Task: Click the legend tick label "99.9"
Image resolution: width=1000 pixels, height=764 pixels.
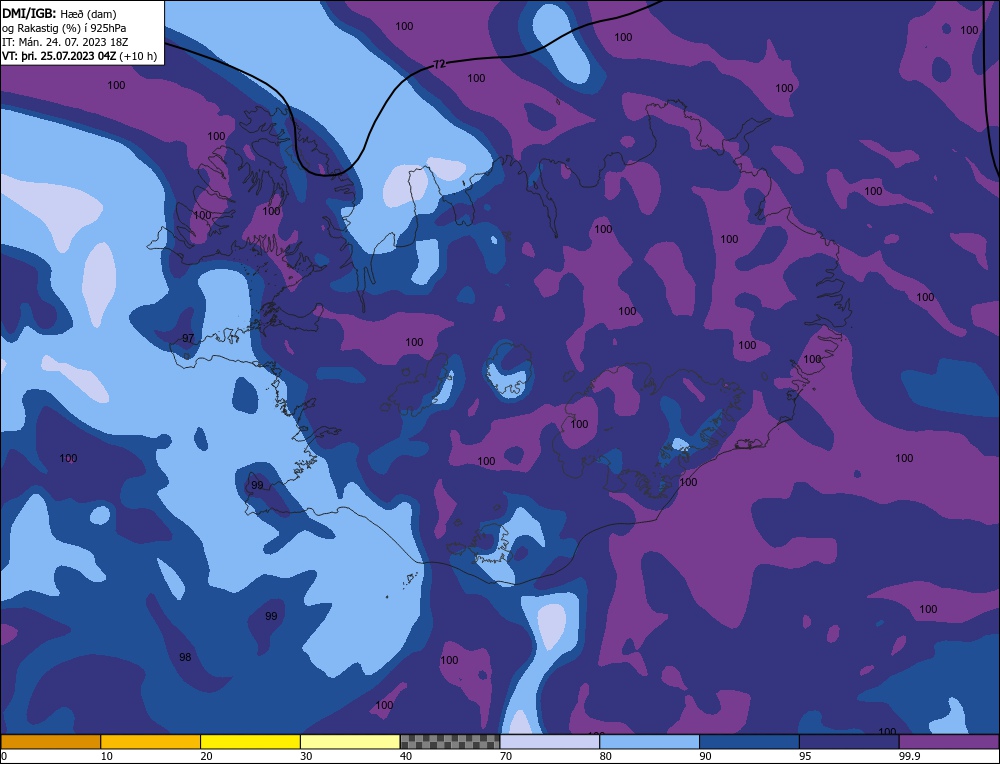Action: [909, 756]
